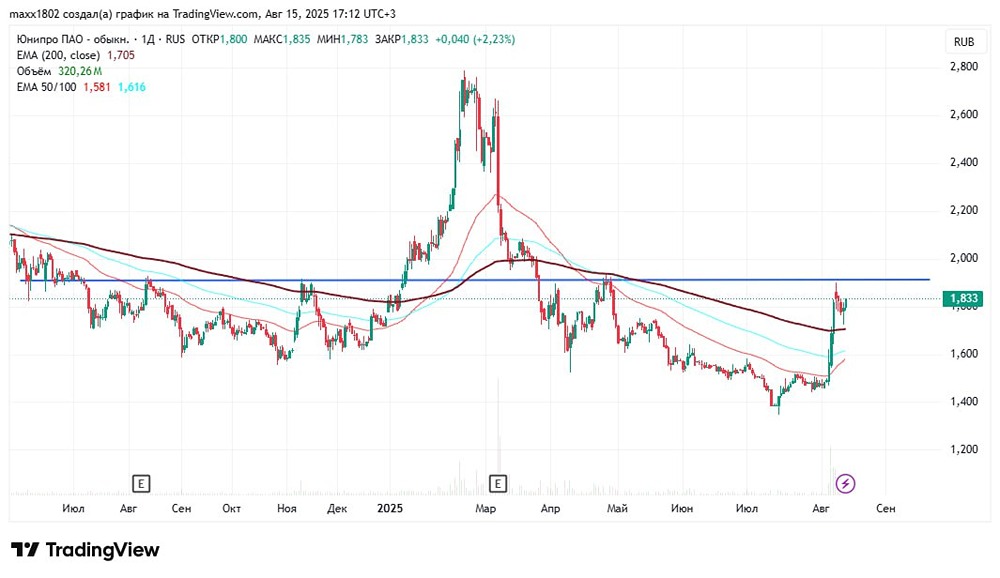Click the Мар label on time axis
The height and width of the screenshot is (578, 1000).
[x=485, y=508]
